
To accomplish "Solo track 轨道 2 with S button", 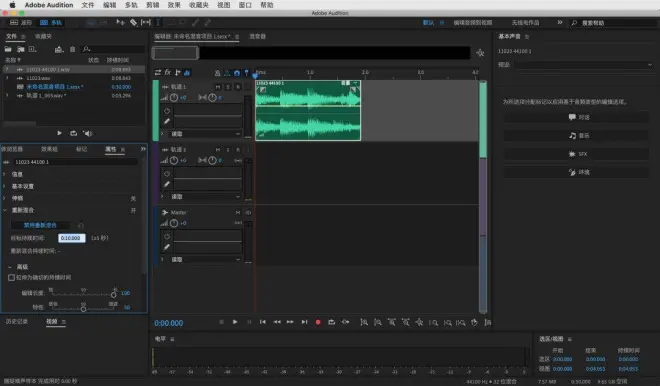I will (x=228, y=149).
